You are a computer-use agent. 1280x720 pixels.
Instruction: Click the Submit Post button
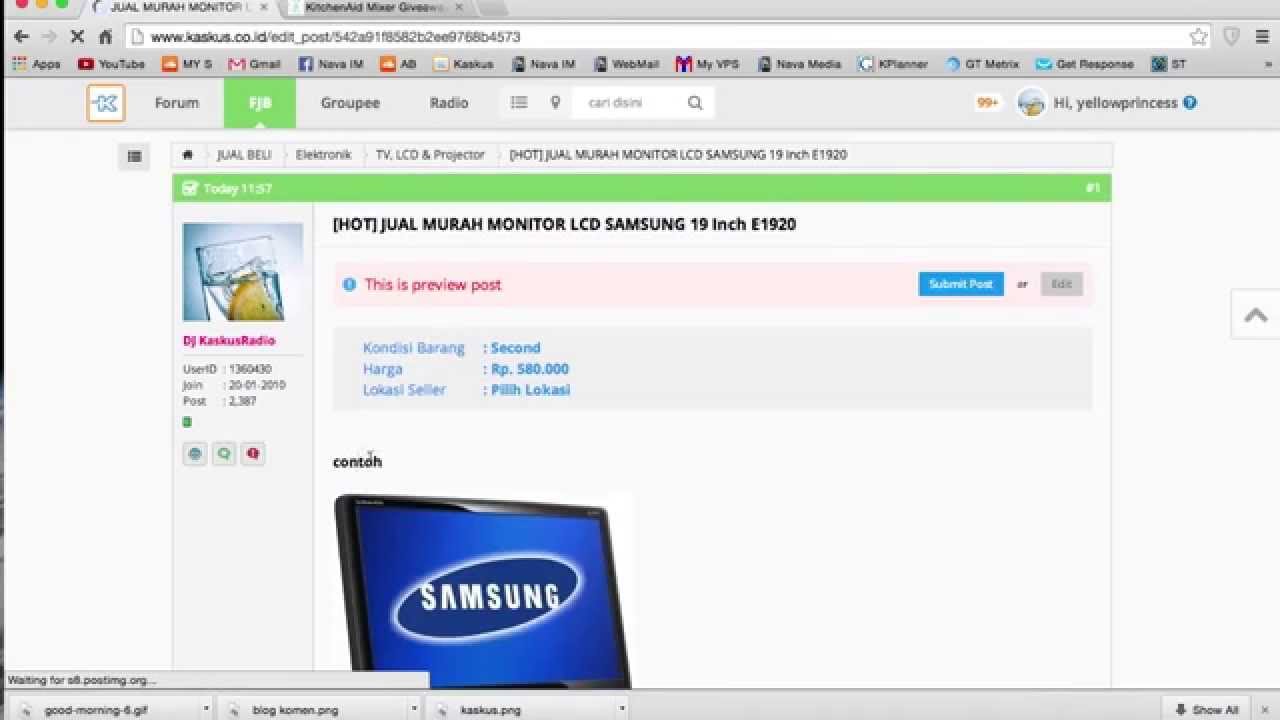961,284
